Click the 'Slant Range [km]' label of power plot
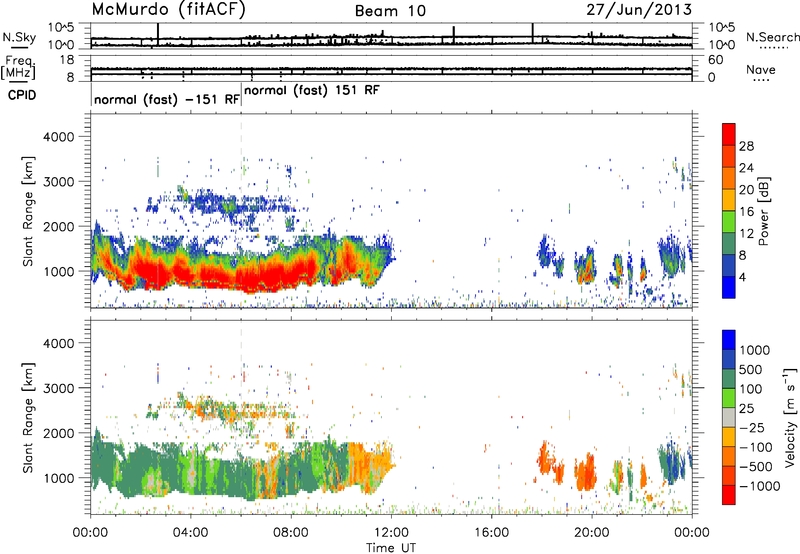 tap(28, 211)
